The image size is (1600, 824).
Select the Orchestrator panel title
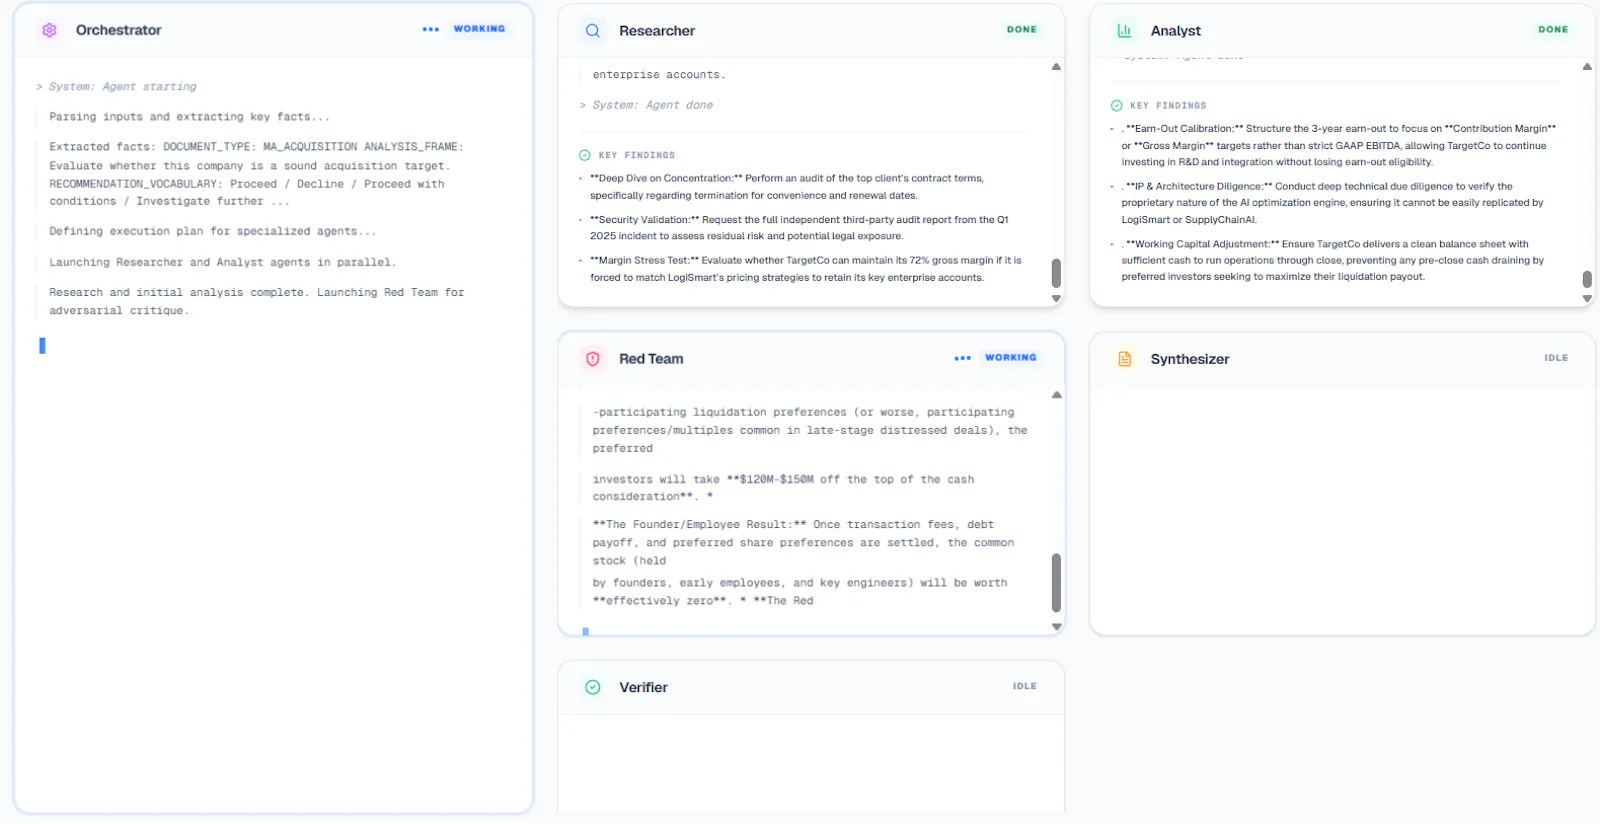point(118,30)
